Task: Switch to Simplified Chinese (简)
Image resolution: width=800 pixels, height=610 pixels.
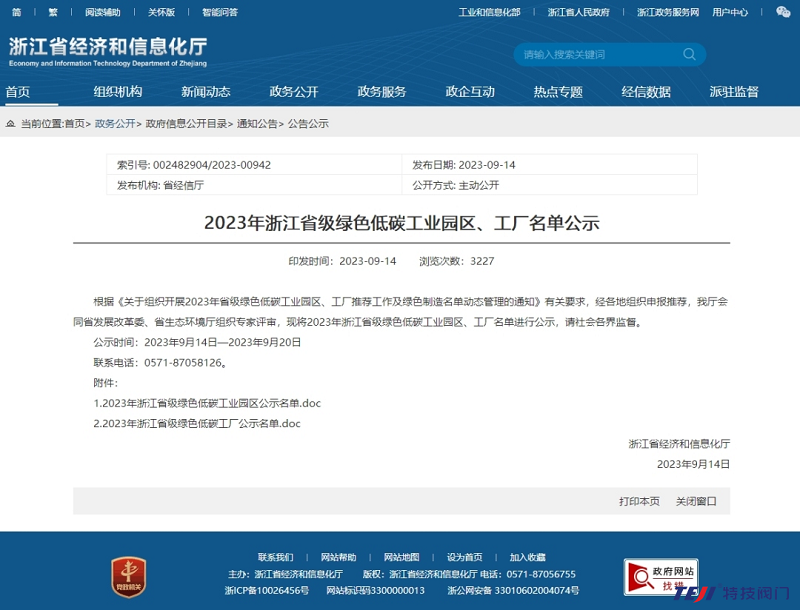Action: (x=16, y=12)
